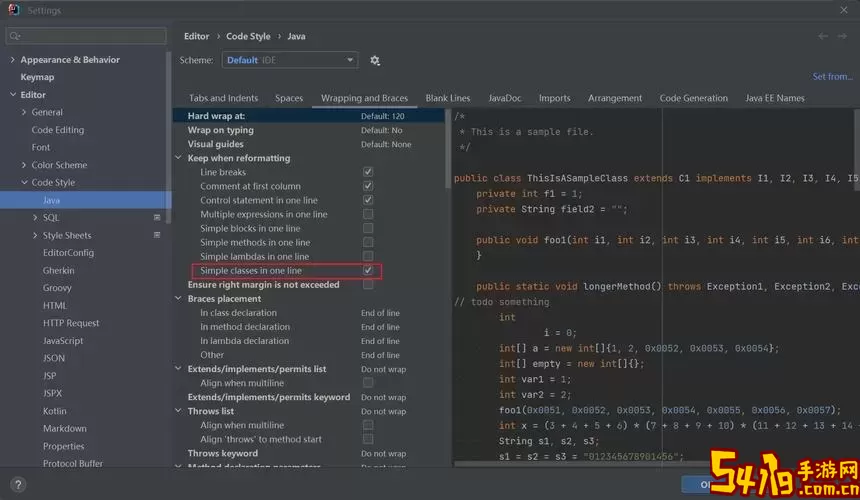The height and width of the screenshot is (500, 860).
Task: Focus the settings search field
Action: click(x=86, y=36)
